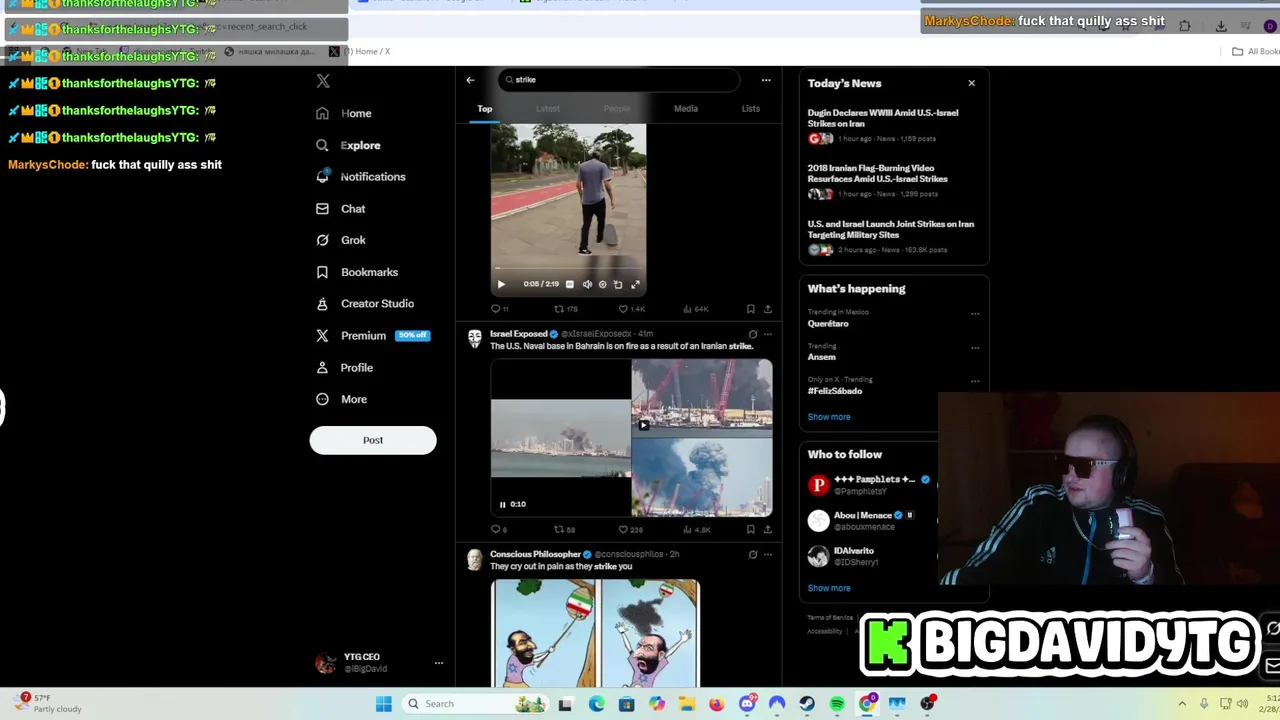Open more options on Conscious Philosopher post

click(x=767, y=554)
